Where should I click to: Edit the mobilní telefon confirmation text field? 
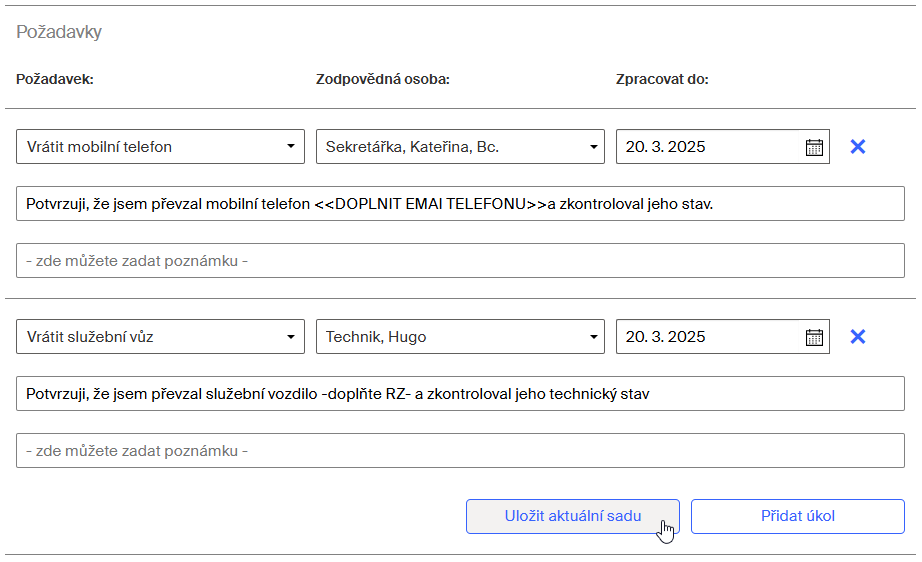coord(460,203)
